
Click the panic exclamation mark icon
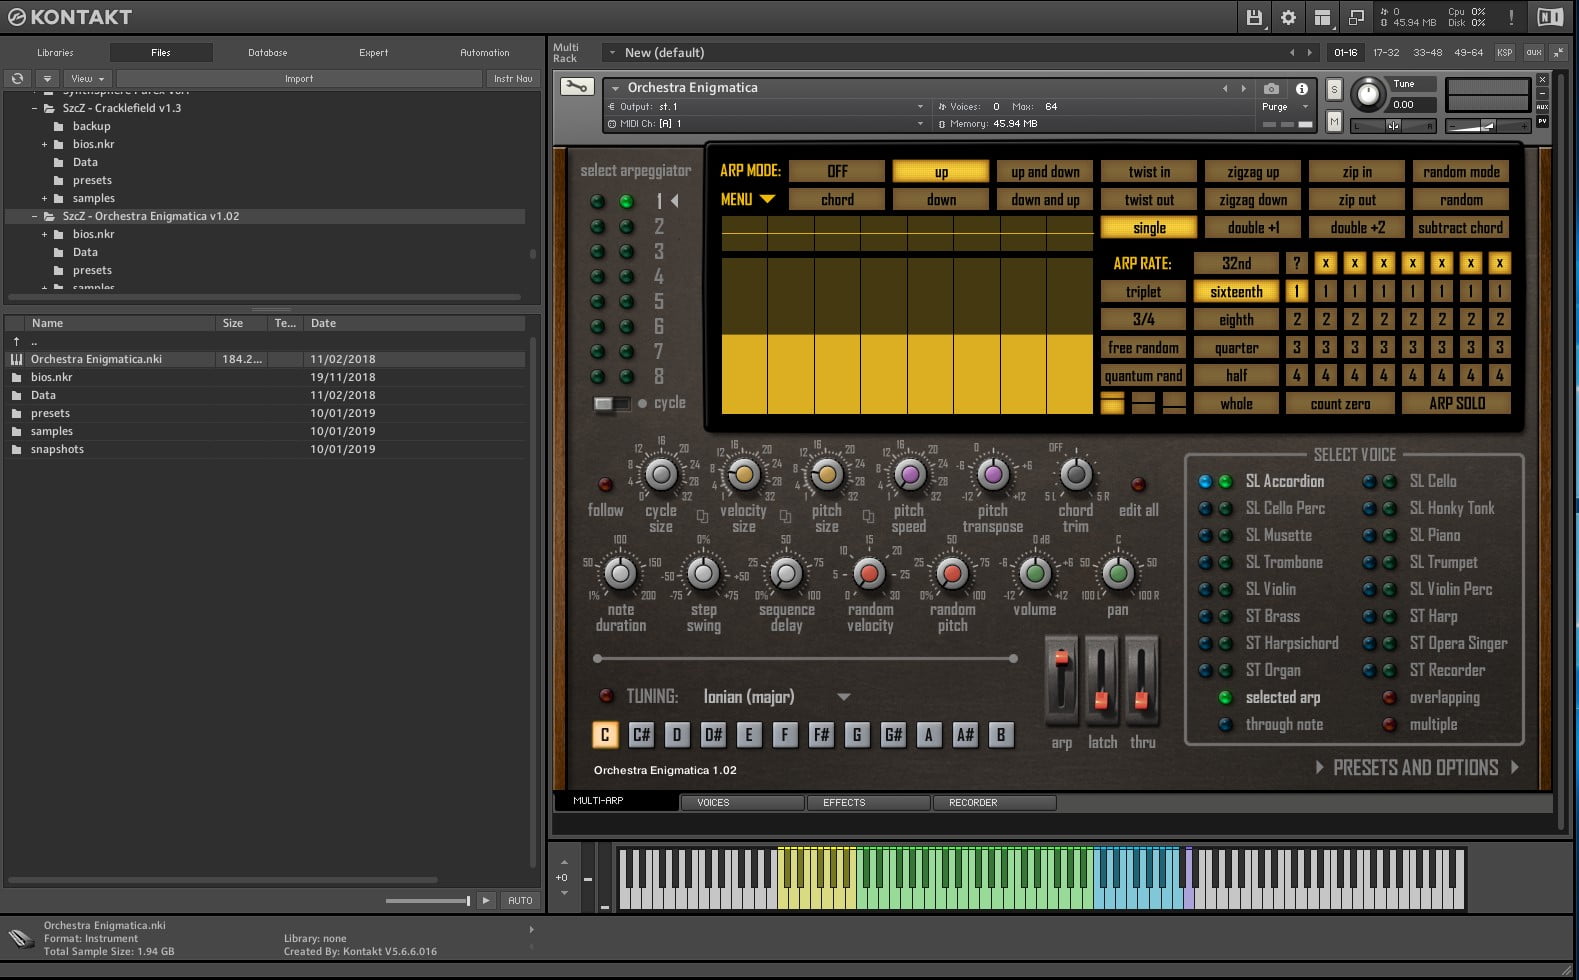[x=1511, y=17]
